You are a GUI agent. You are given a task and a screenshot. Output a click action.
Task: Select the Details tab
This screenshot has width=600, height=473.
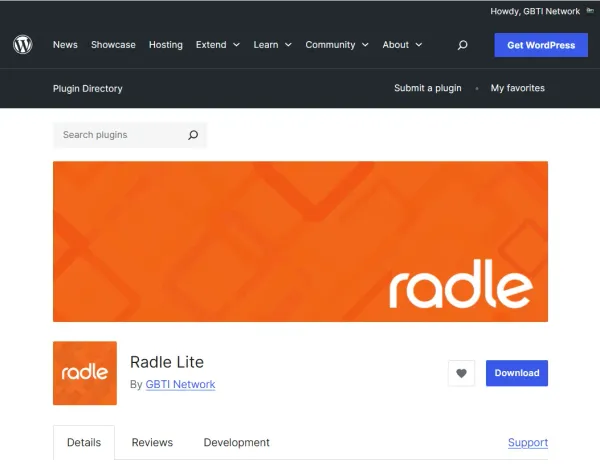pos(84,442)
